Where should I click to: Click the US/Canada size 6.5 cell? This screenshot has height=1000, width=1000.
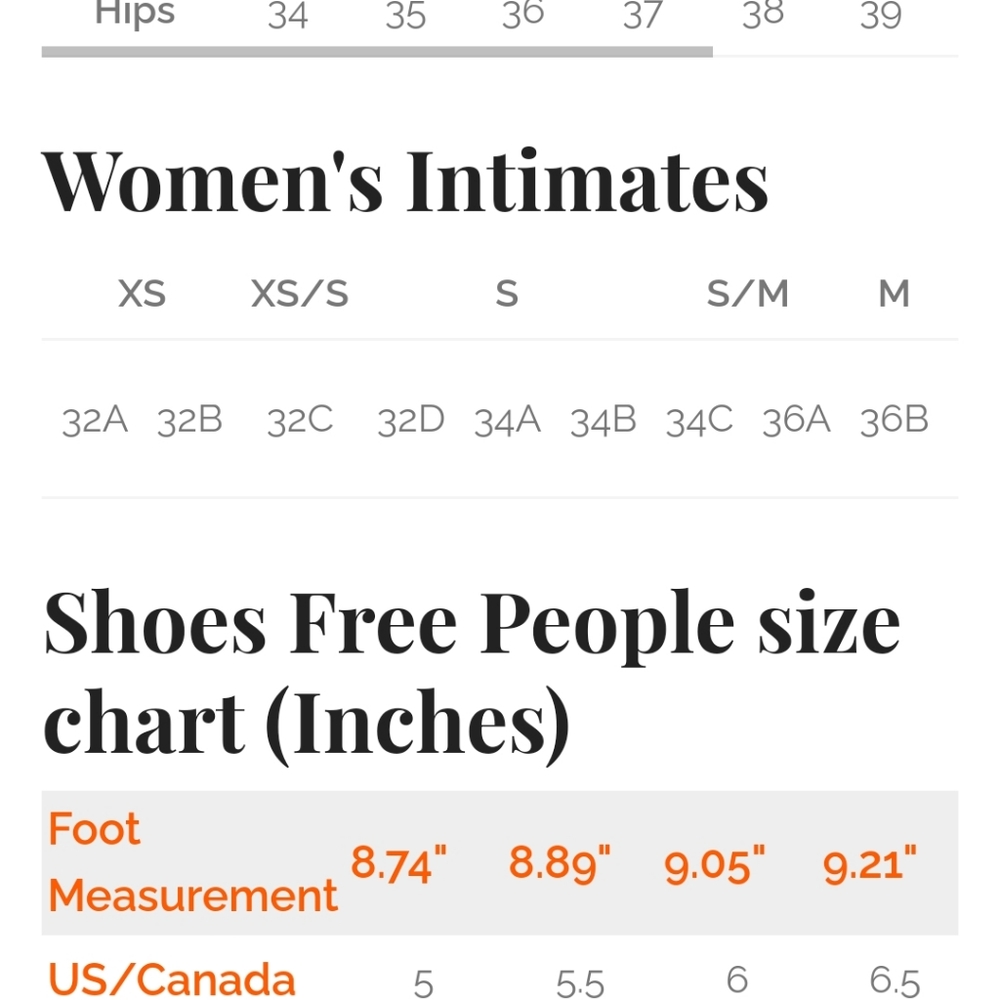[x=894, y=982]
